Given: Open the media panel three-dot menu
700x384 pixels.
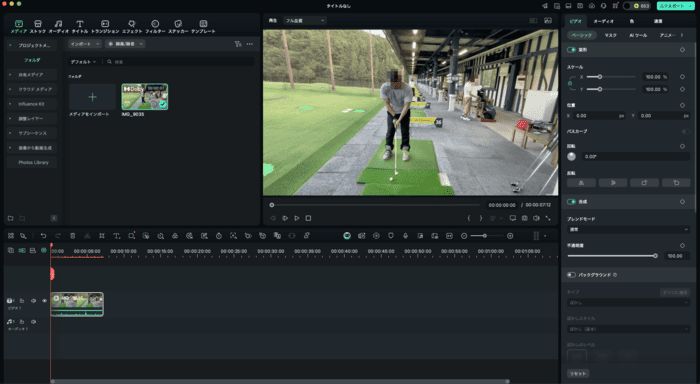Looking at the screenshot, I should coord(250,44).
